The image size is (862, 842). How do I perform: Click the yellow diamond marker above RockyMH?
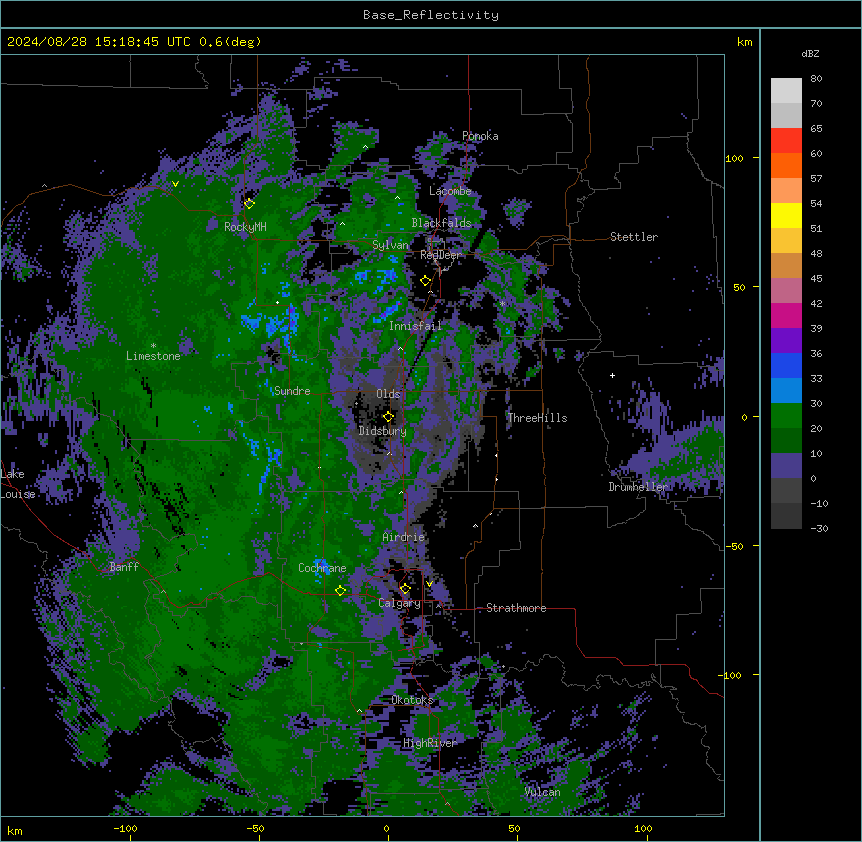click(x=249, y=203)
